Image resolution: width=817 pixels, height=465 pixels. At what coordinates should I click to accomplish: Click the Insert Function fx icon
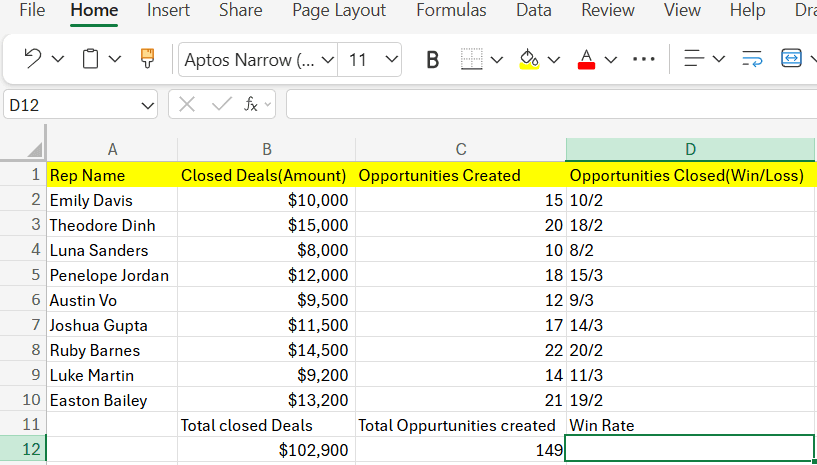point(251,105)
